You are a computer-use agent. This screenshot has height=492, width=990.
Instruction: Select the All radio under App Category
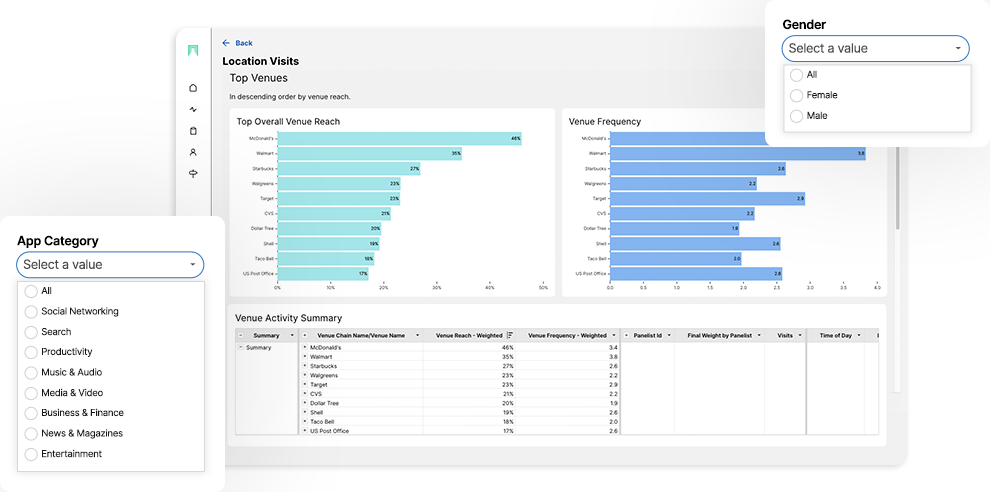[x=31, y=291]
